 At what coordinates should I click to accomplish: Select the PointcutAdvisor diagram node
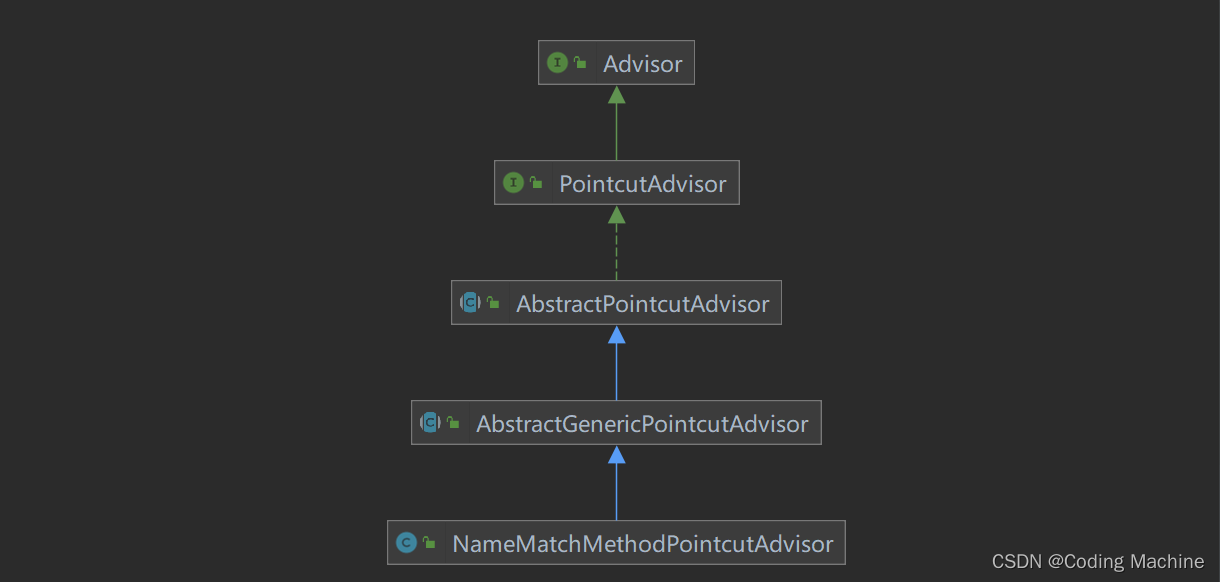(617, 183)
